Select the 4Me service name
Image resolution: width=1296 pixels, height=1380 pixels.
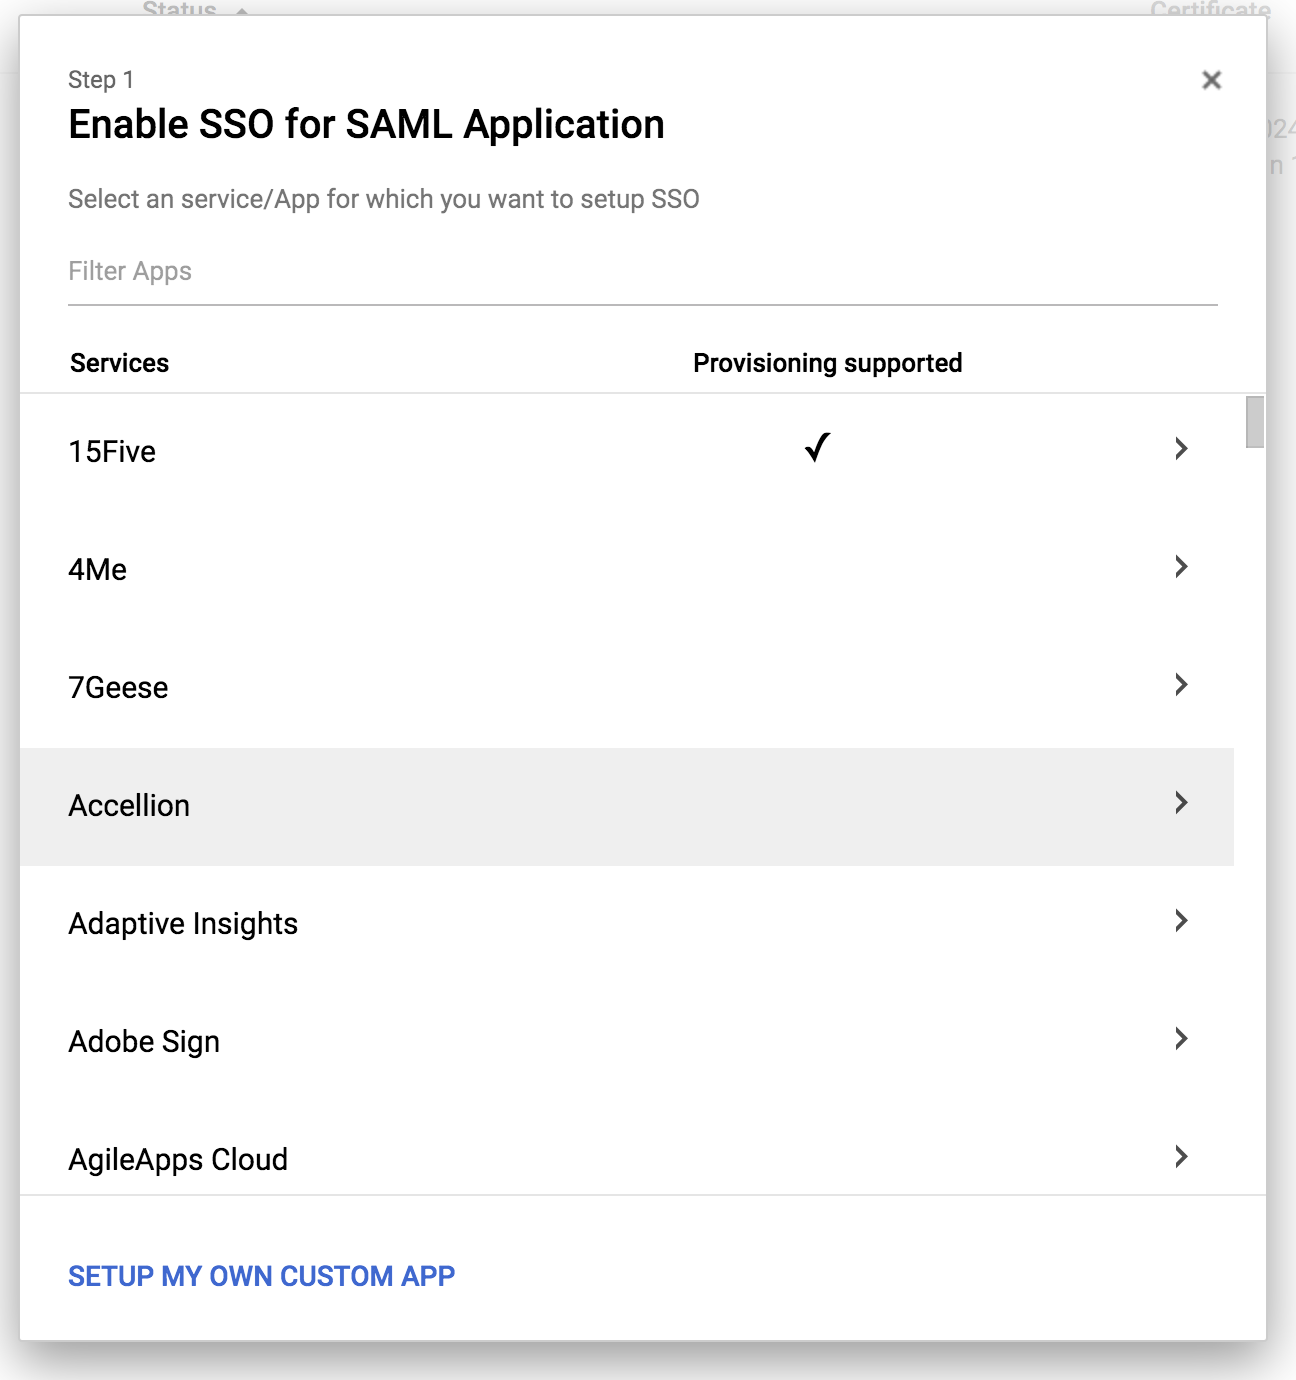click(98, 570)
